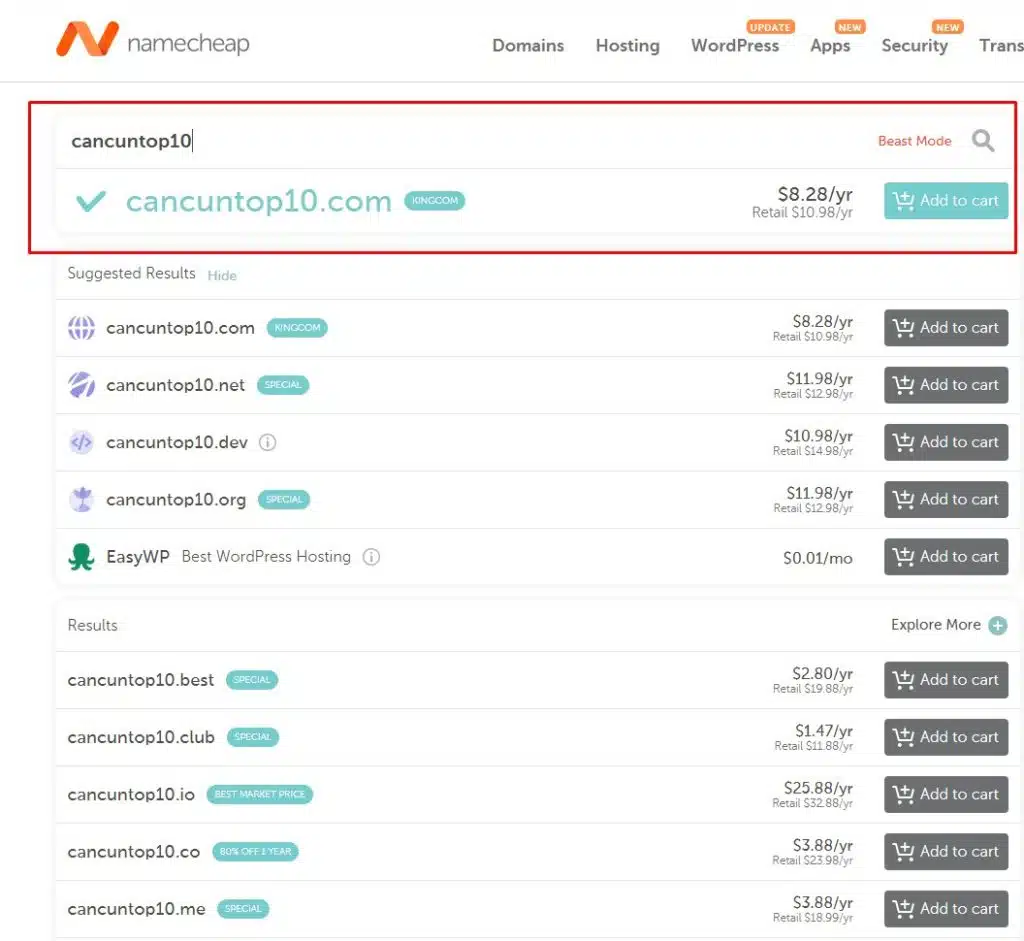Click the .net planet icon

[x=82, y=385]
